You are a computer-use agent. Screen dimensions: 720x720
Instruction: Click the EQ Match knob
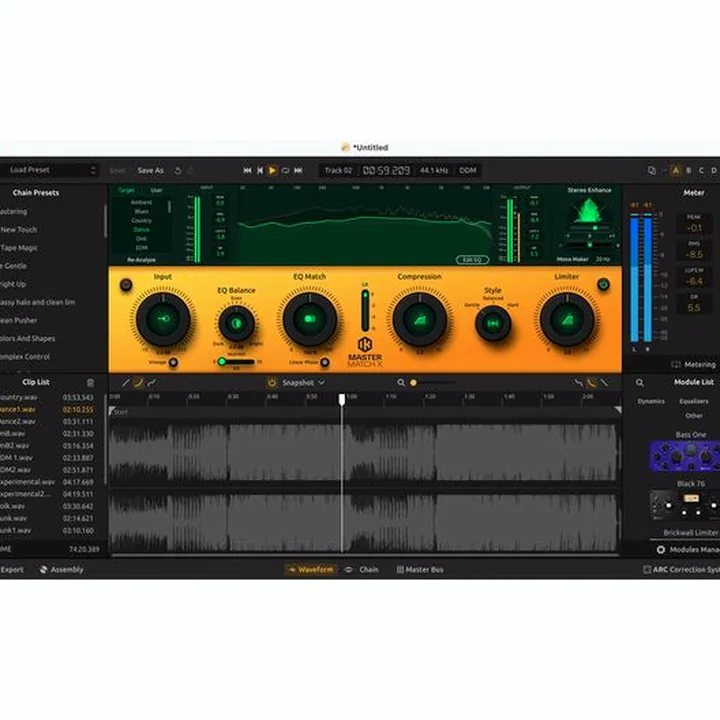click(x=310, y=319)
